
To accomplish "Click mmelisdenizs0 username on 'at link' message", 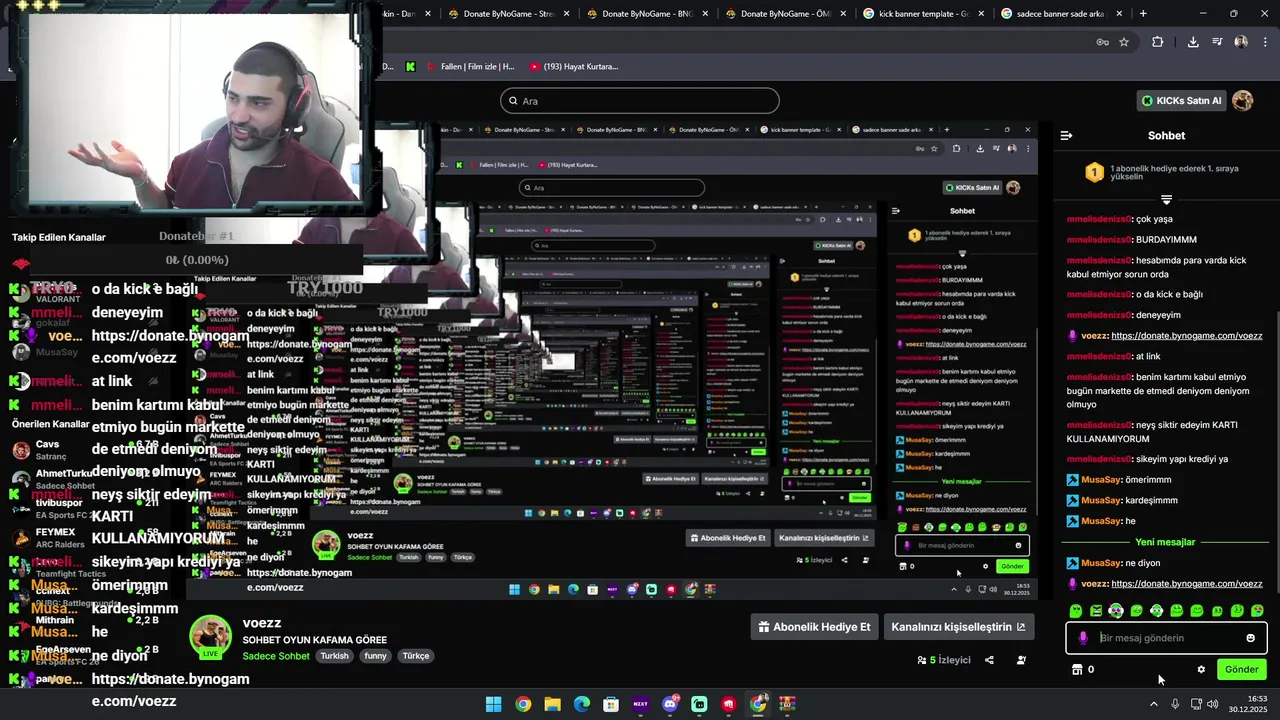I will point(1100,356).
